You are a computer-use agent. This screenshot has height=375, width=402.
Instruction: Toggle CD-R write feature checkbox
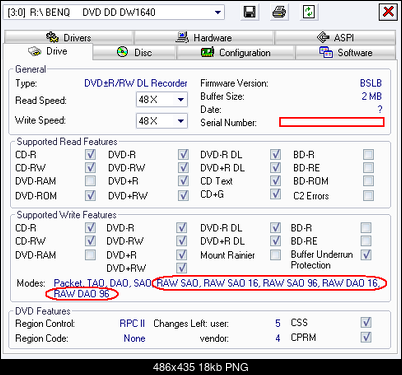point(90,228)
